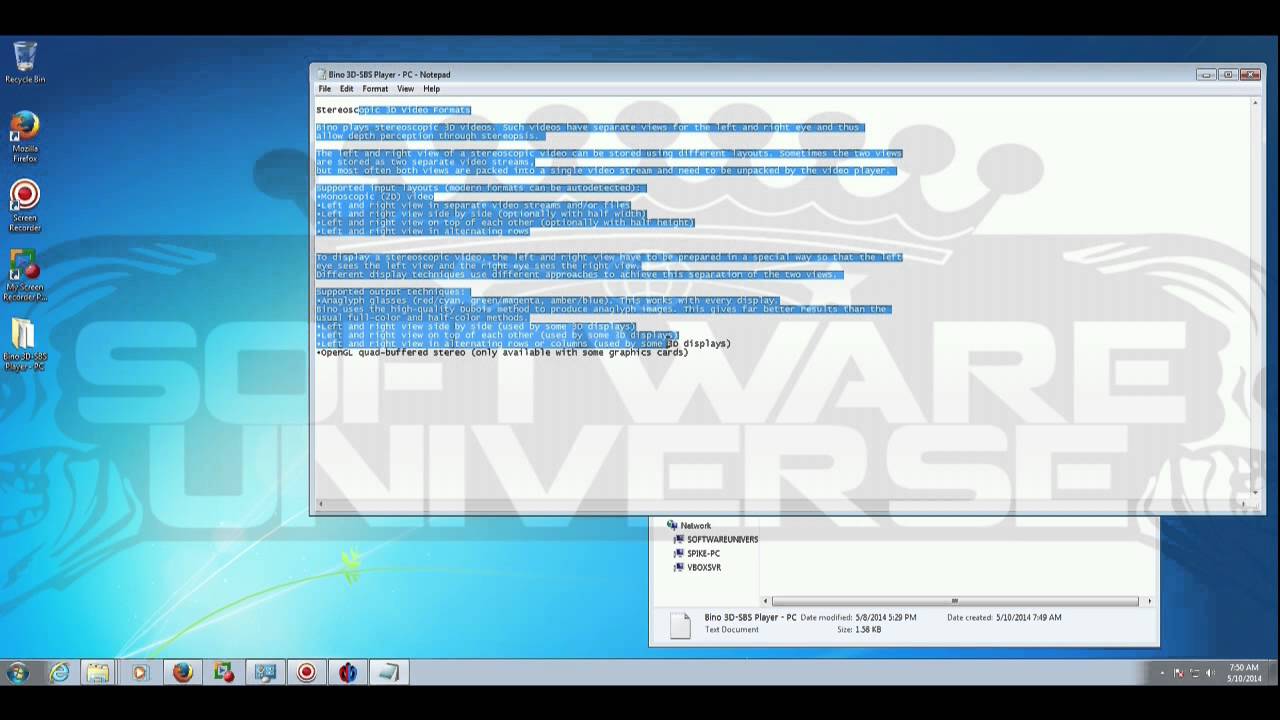The image size is (1280, 720).
Task: Open the View menu in Notepad
Action: (x=405, y=89)
